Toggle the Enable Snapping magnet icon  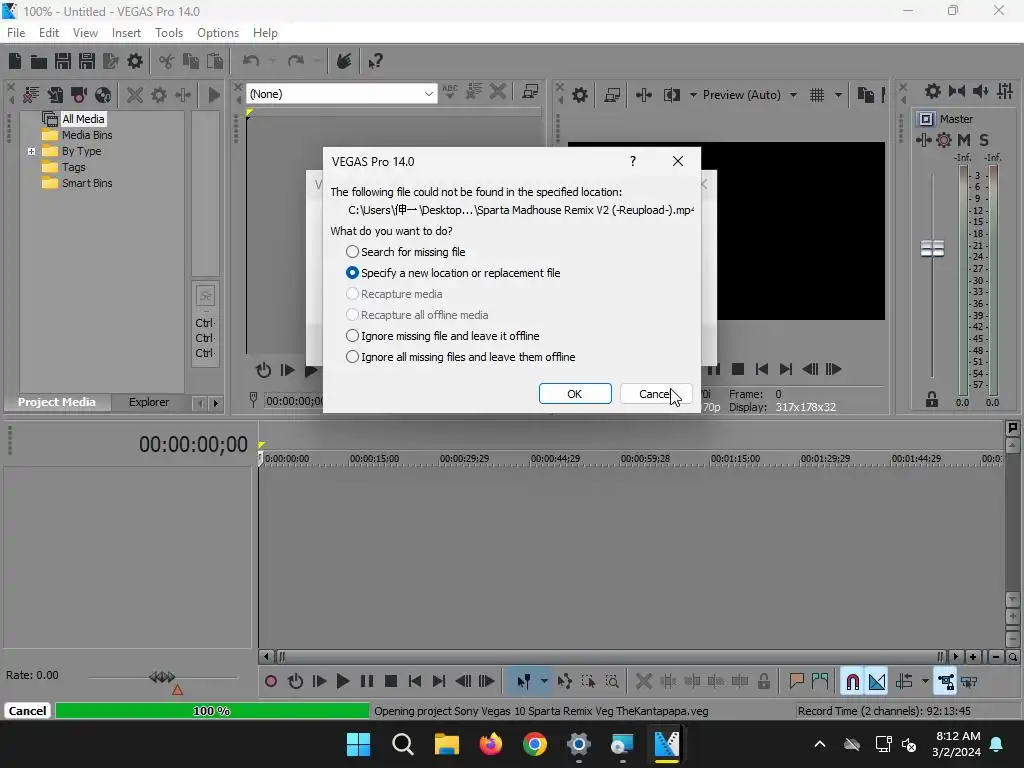[x=852, y=682]
